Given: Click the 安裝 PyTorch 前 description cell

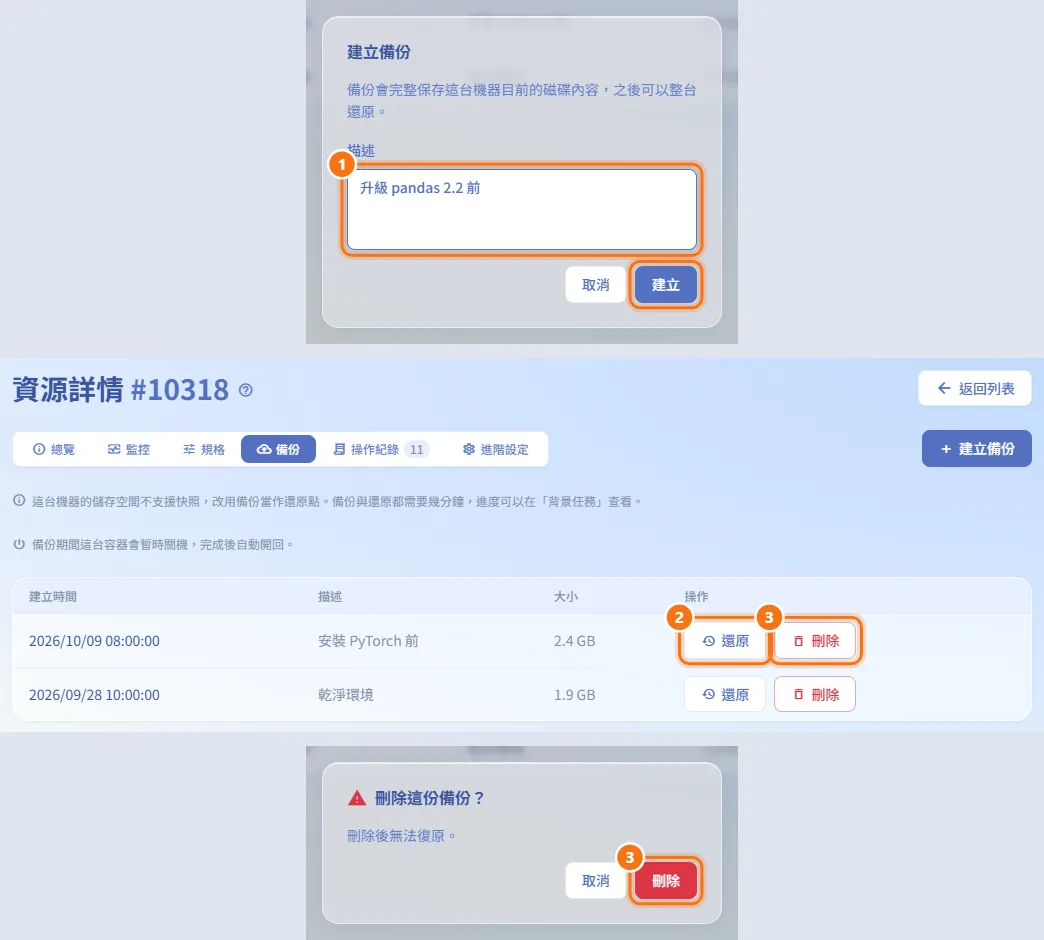Looking at the screenshot, I should (368, 641).
